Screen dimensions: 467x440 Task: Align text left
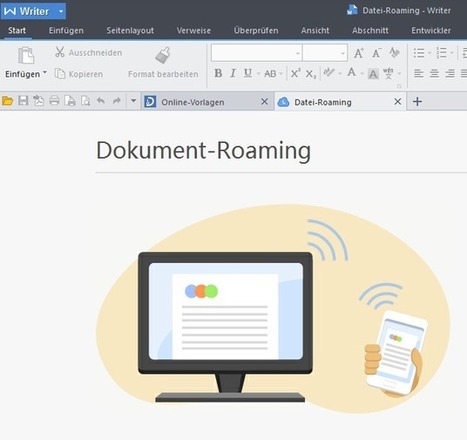(419, 73)
